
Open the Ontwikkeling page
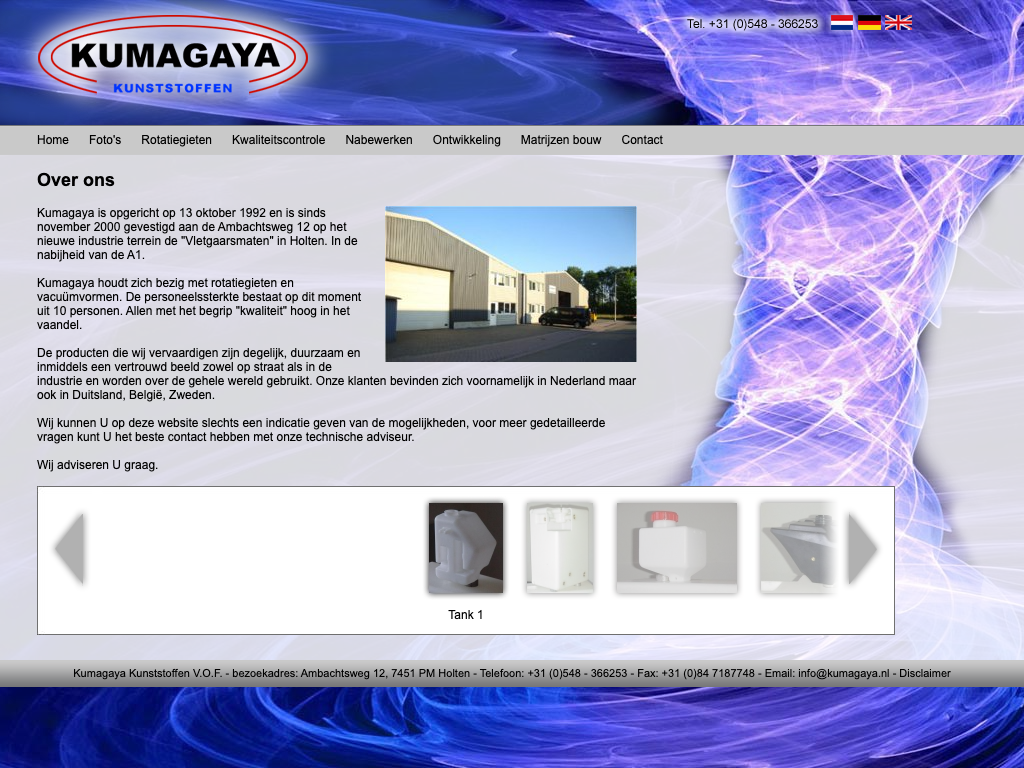click(x=466, y=140)
